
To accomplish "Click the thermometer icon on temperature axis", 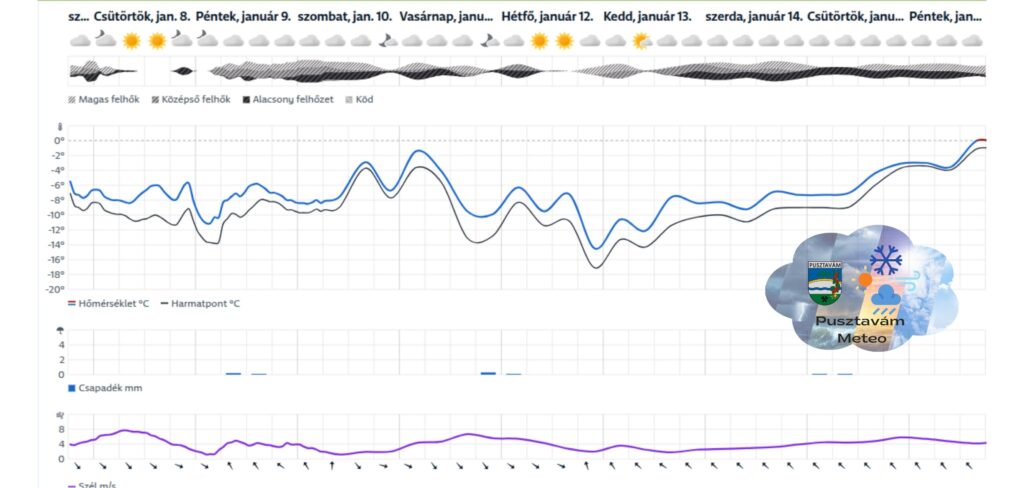I will click(61, 127).
